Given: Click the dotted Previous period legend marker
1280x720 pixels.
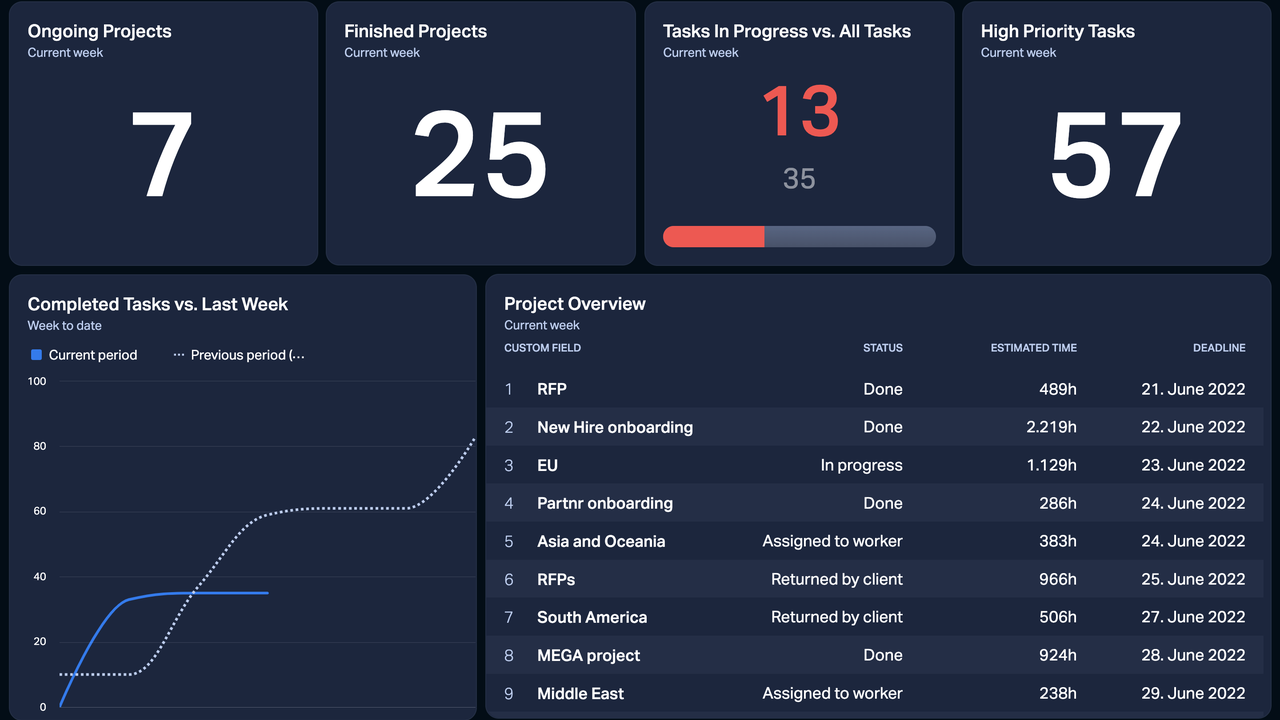Looking at the screenshot, I should (180, 355).
